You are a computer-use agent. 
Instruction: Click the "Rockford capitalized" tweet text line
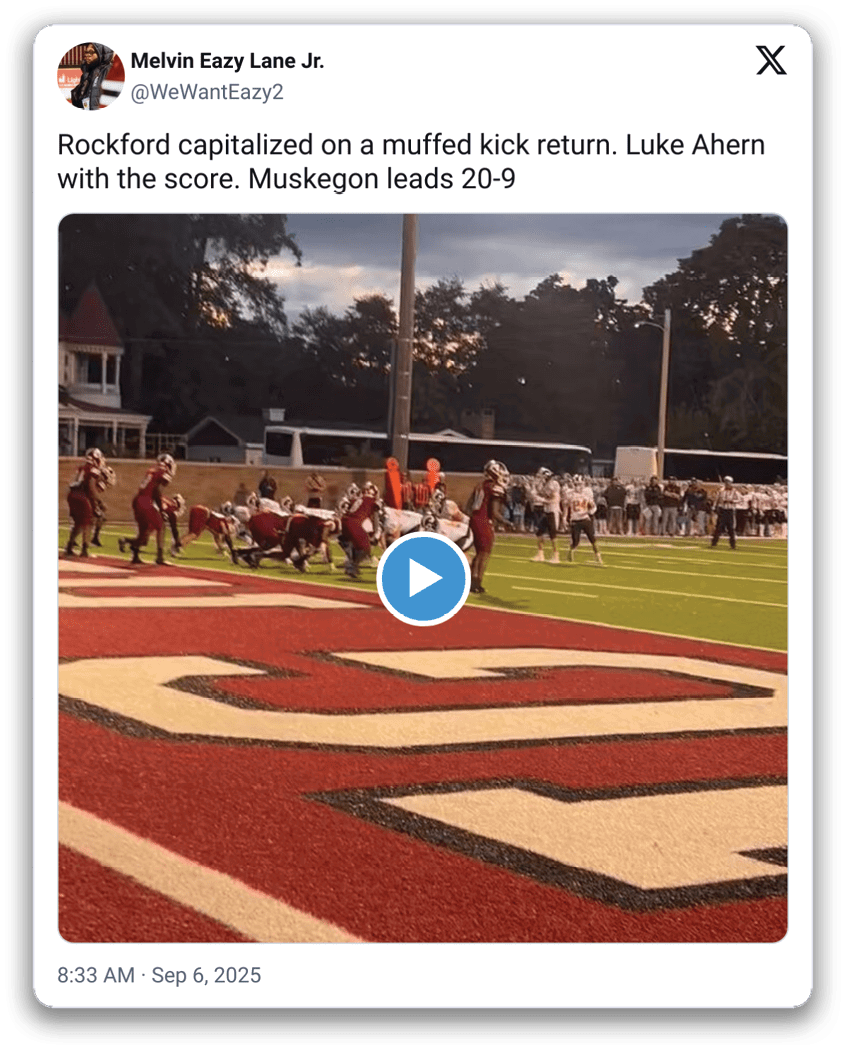(411, 145)
